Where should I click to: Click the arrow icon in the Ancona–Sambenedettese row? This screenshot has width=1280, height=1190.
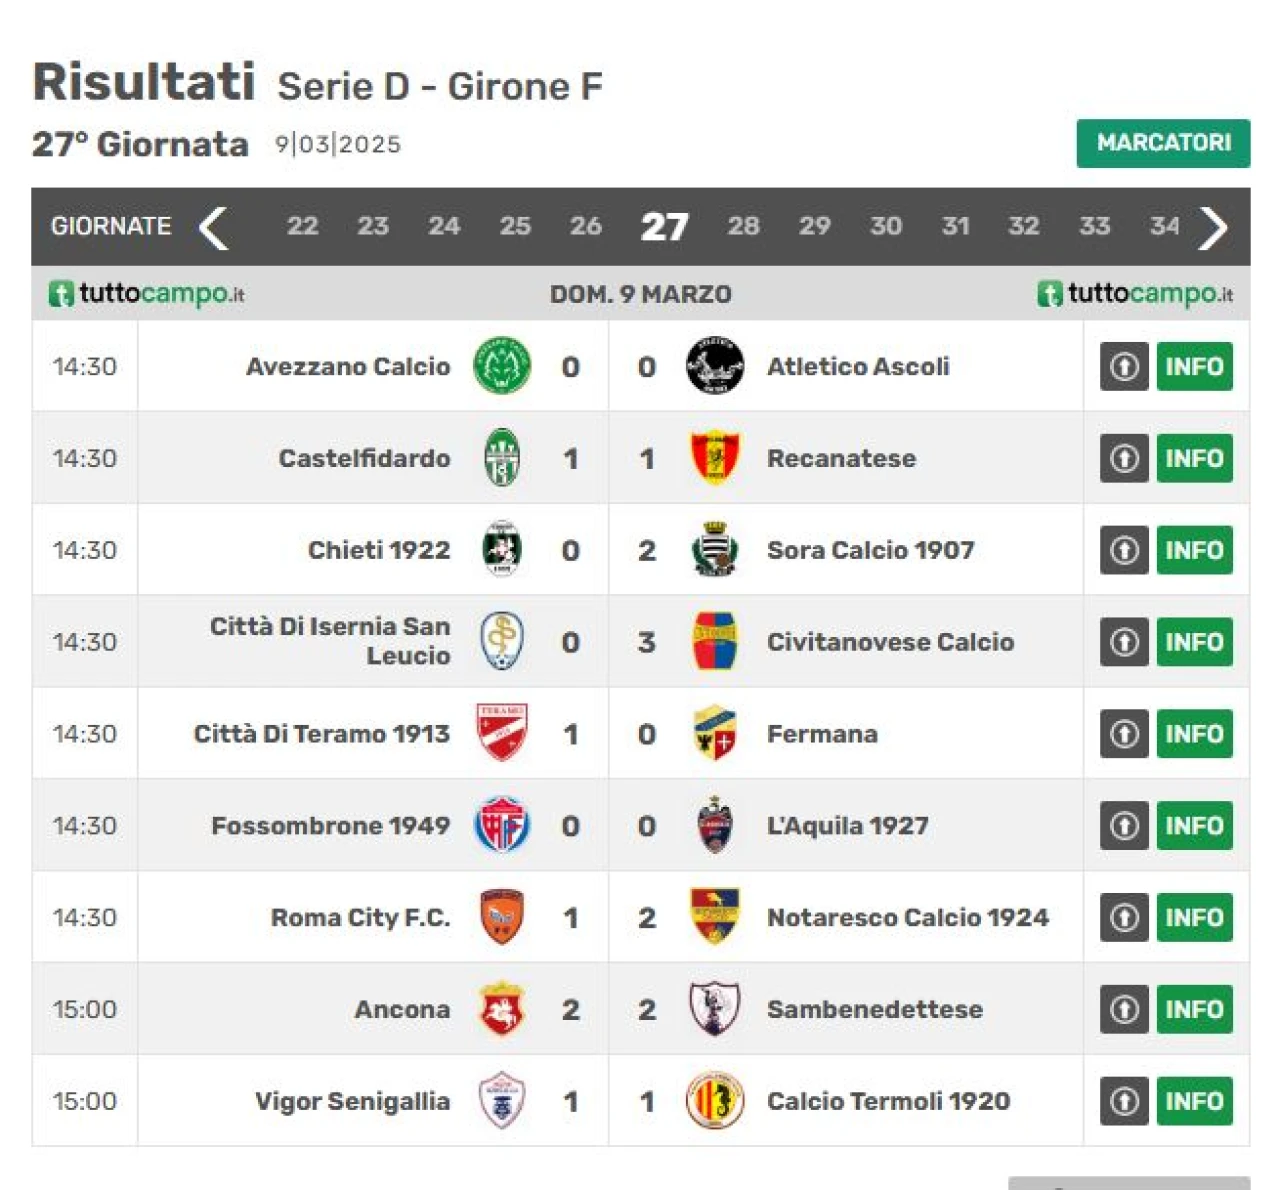click(x=1124, y=1009)
